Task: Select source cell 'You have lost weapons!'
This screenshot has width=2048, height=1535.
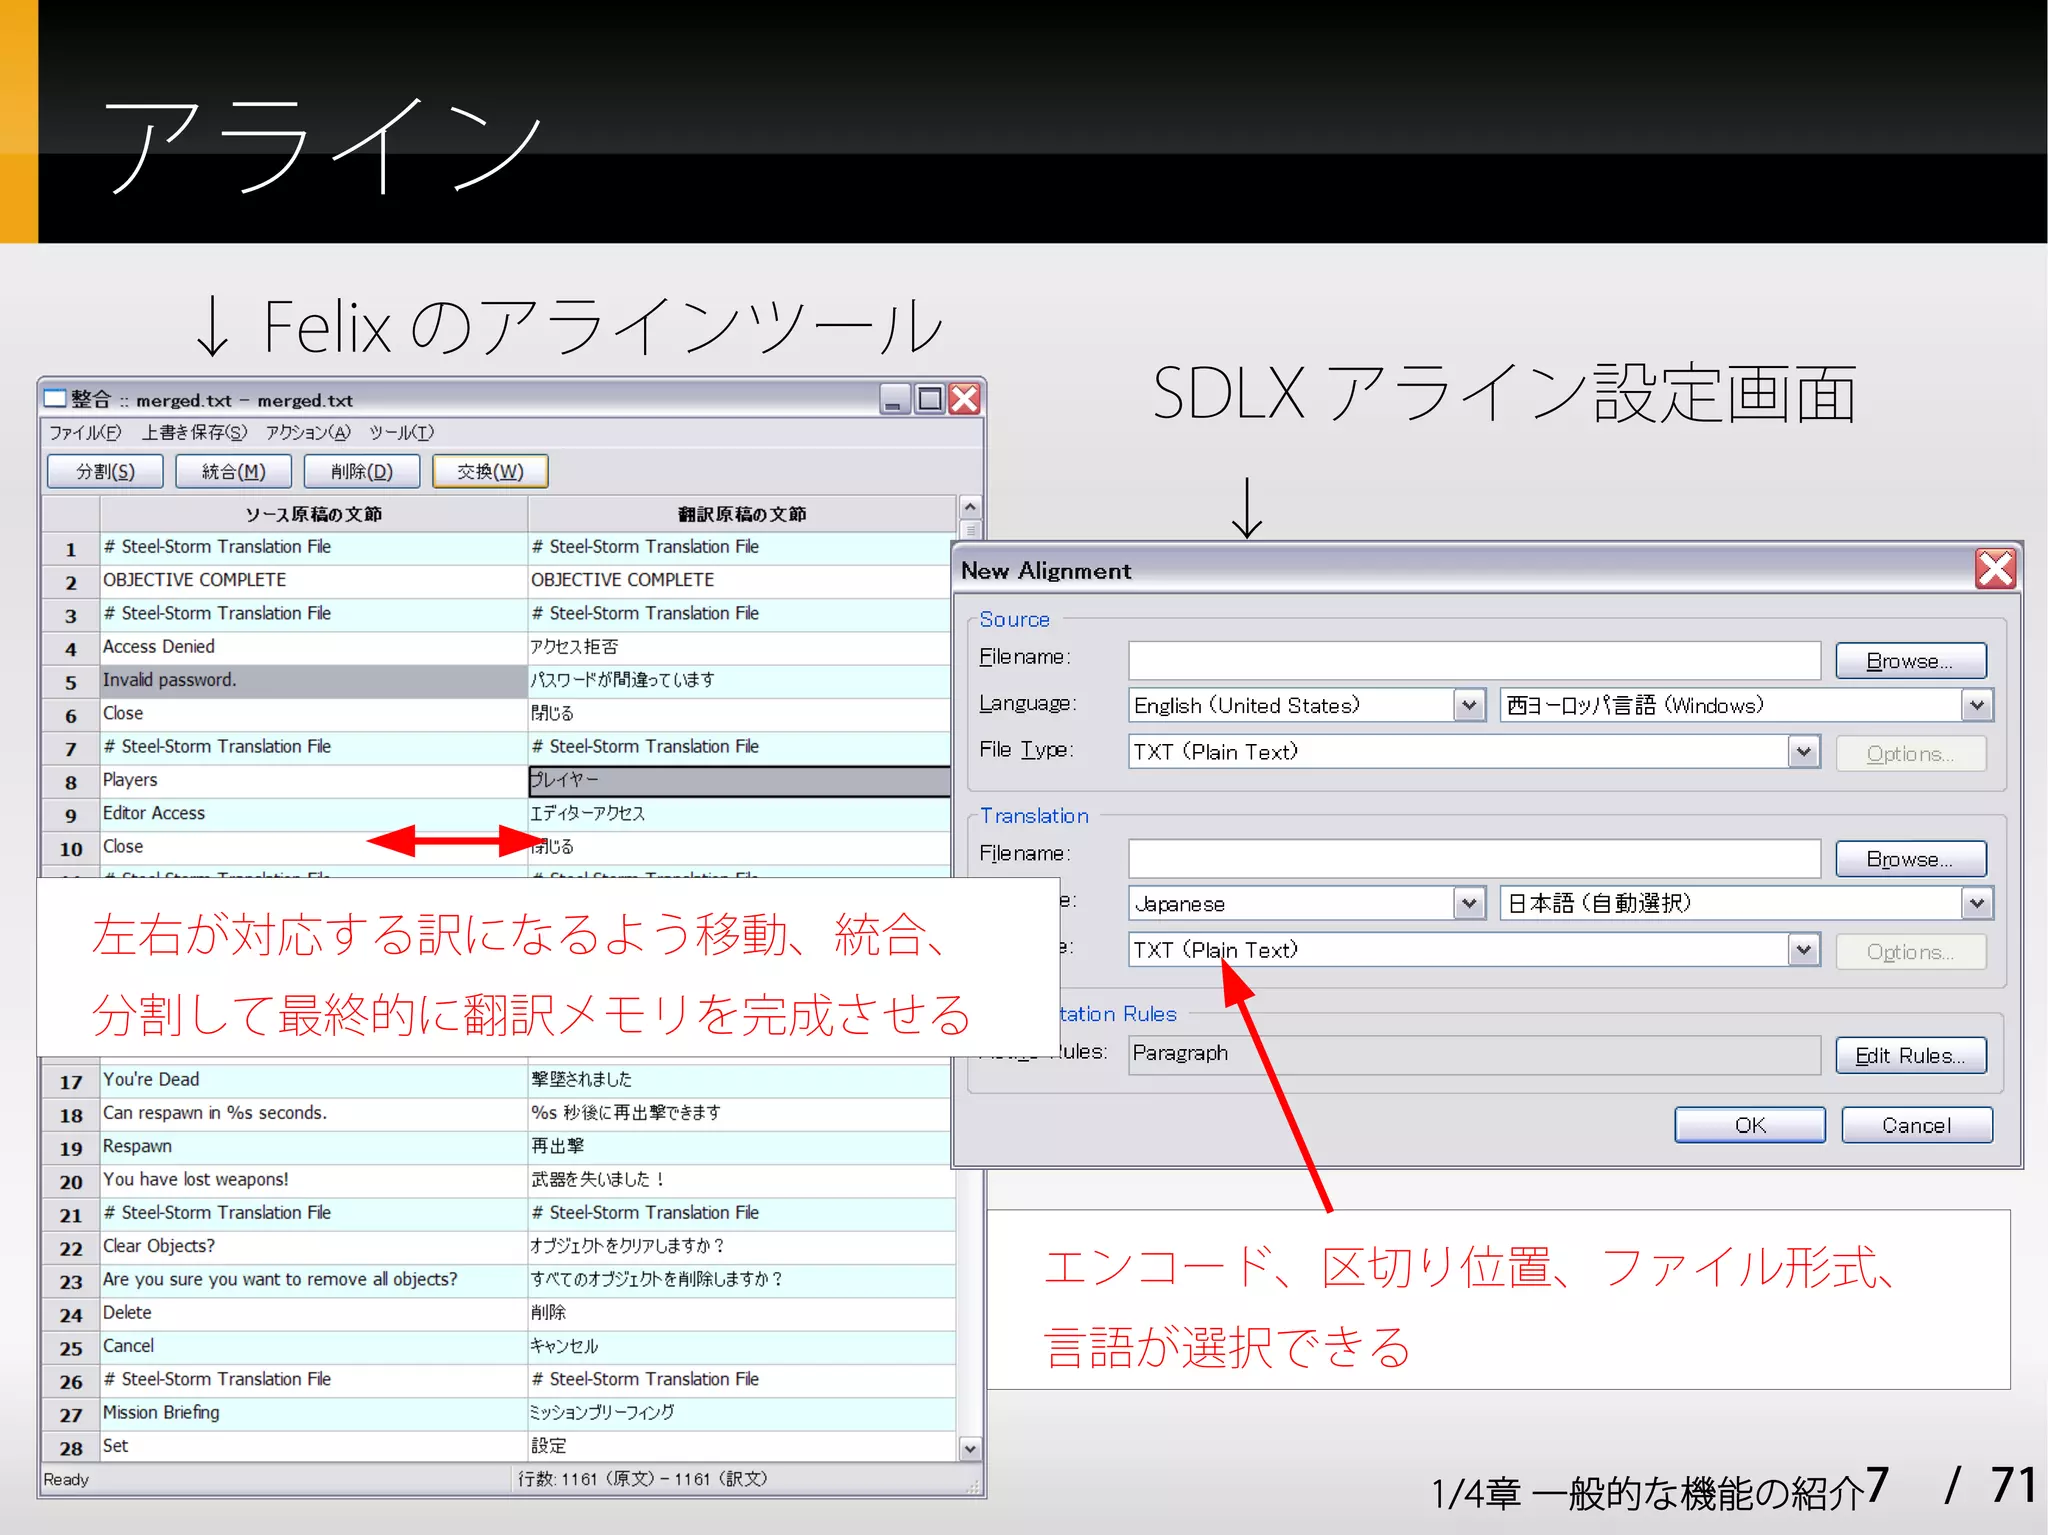Action: click(x=314, y=1180)
